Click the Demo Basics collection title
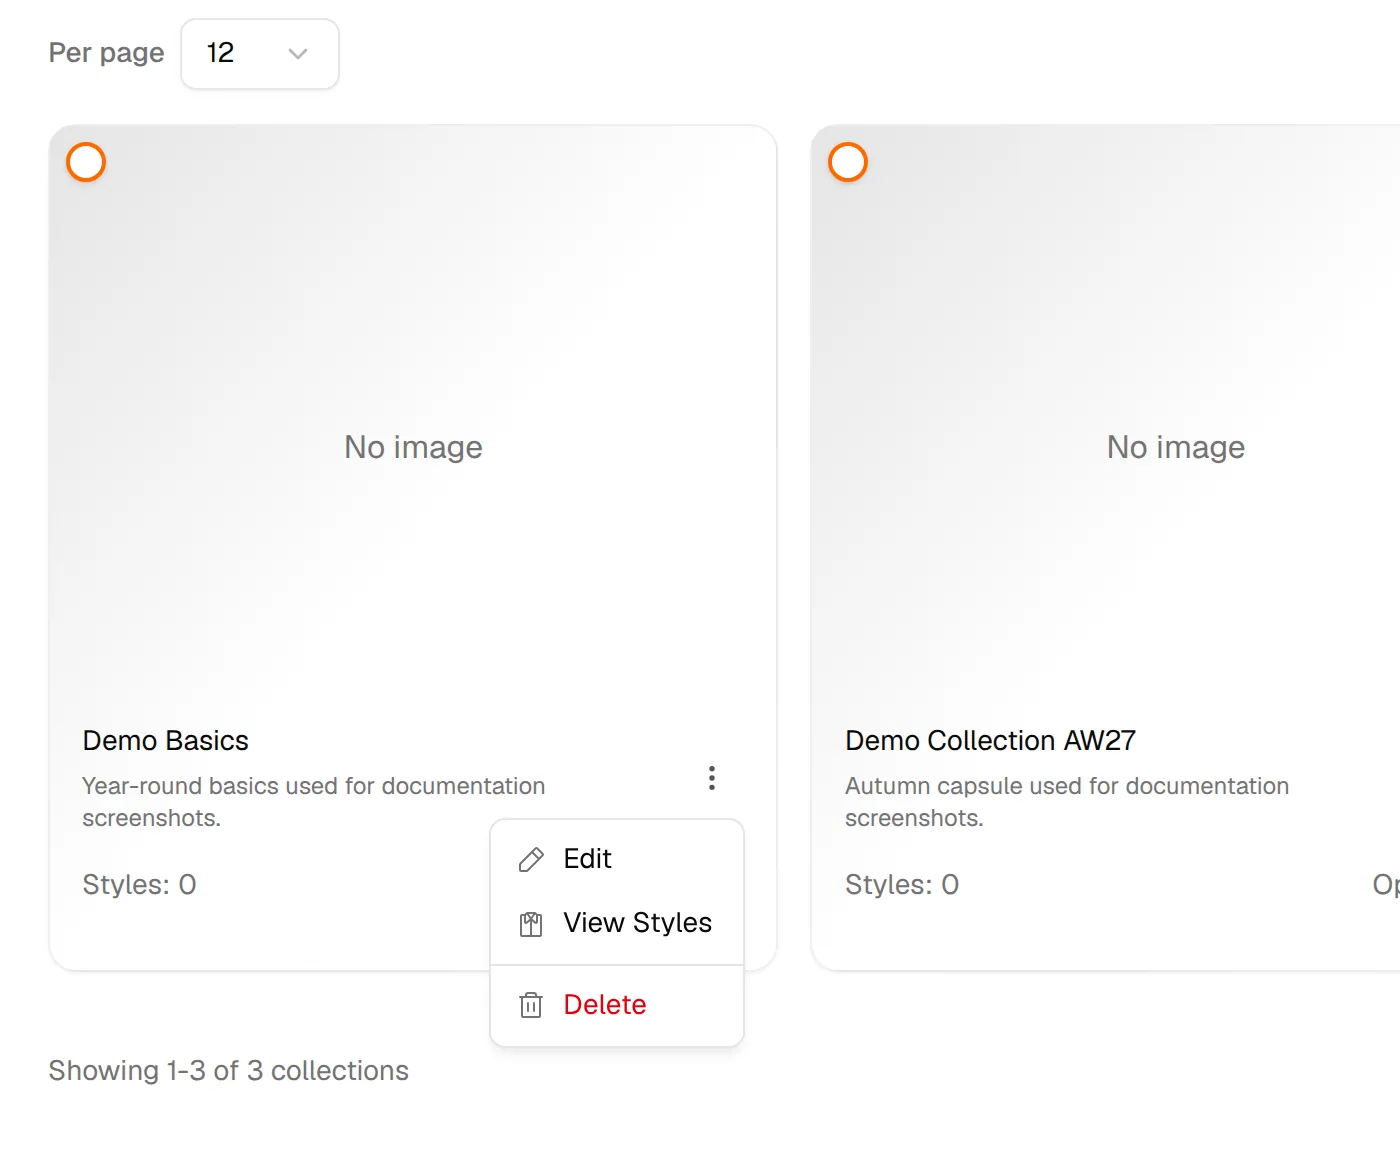This screenshot has width=1400, height=1160. tap(166, 741)
